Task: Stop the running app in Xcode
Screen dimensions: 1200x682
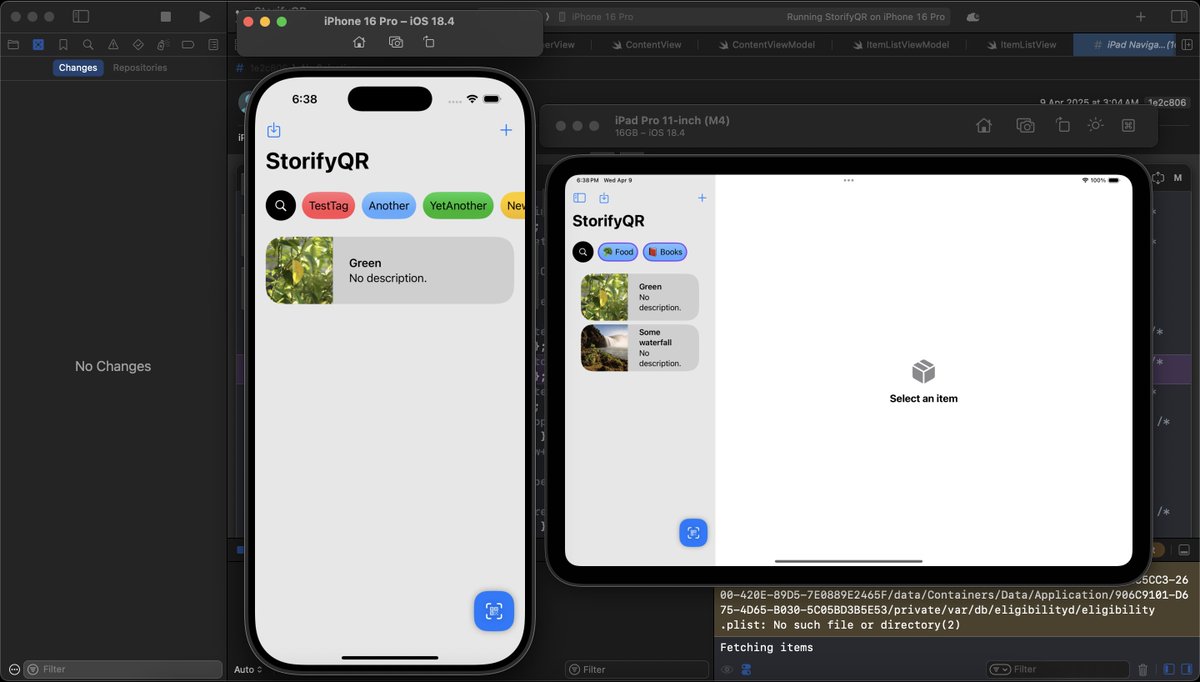Action: coord(165,17)
